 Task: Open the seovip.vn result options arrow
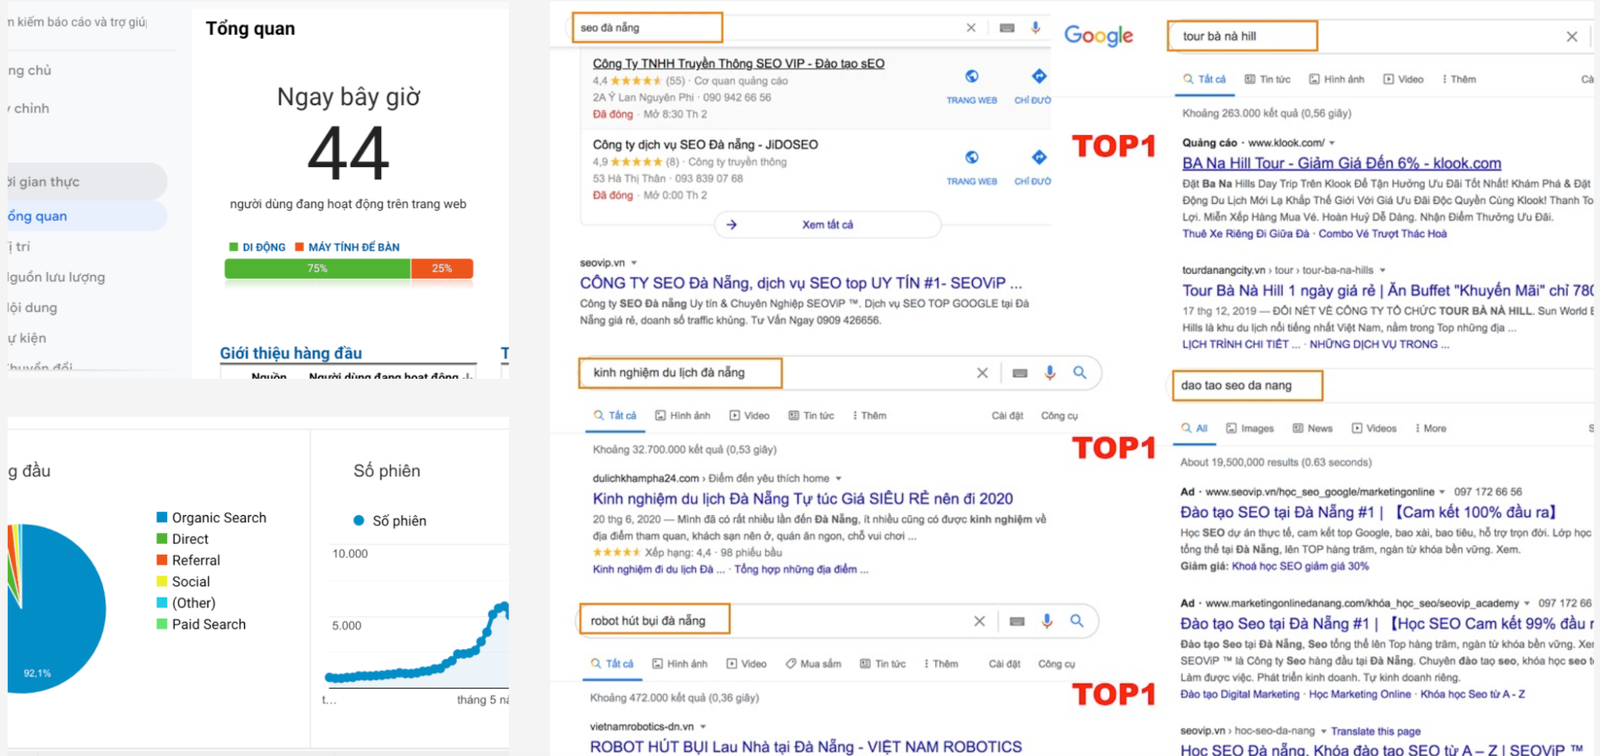(634, 263)
